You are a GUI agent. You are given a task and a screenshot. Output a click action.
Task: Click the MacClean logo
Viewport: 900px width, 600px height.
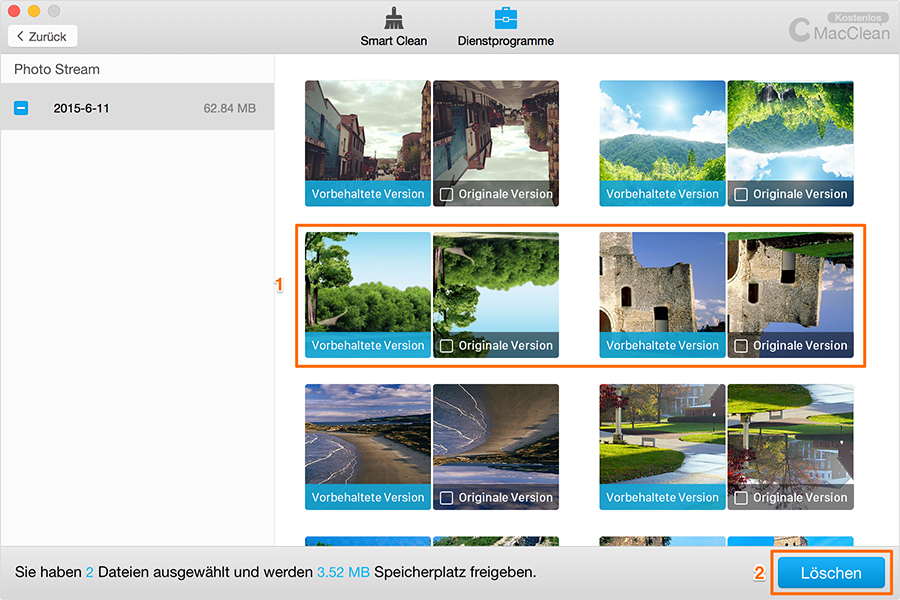[840, 31]
